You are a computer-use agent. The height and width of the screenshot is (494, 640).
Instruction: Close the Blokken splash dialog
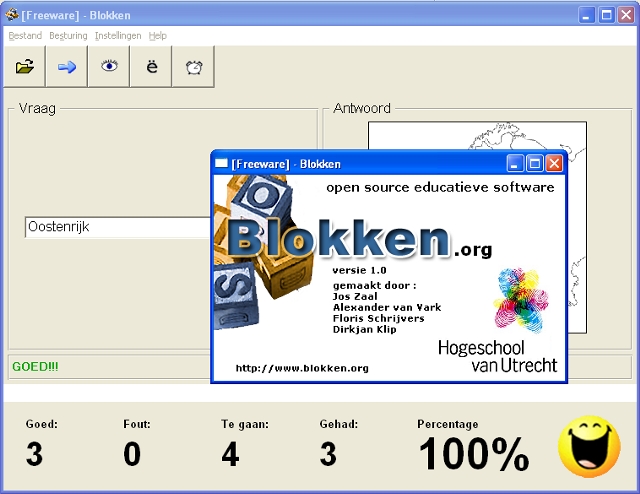pyautogui.click(x=554, y=163)
